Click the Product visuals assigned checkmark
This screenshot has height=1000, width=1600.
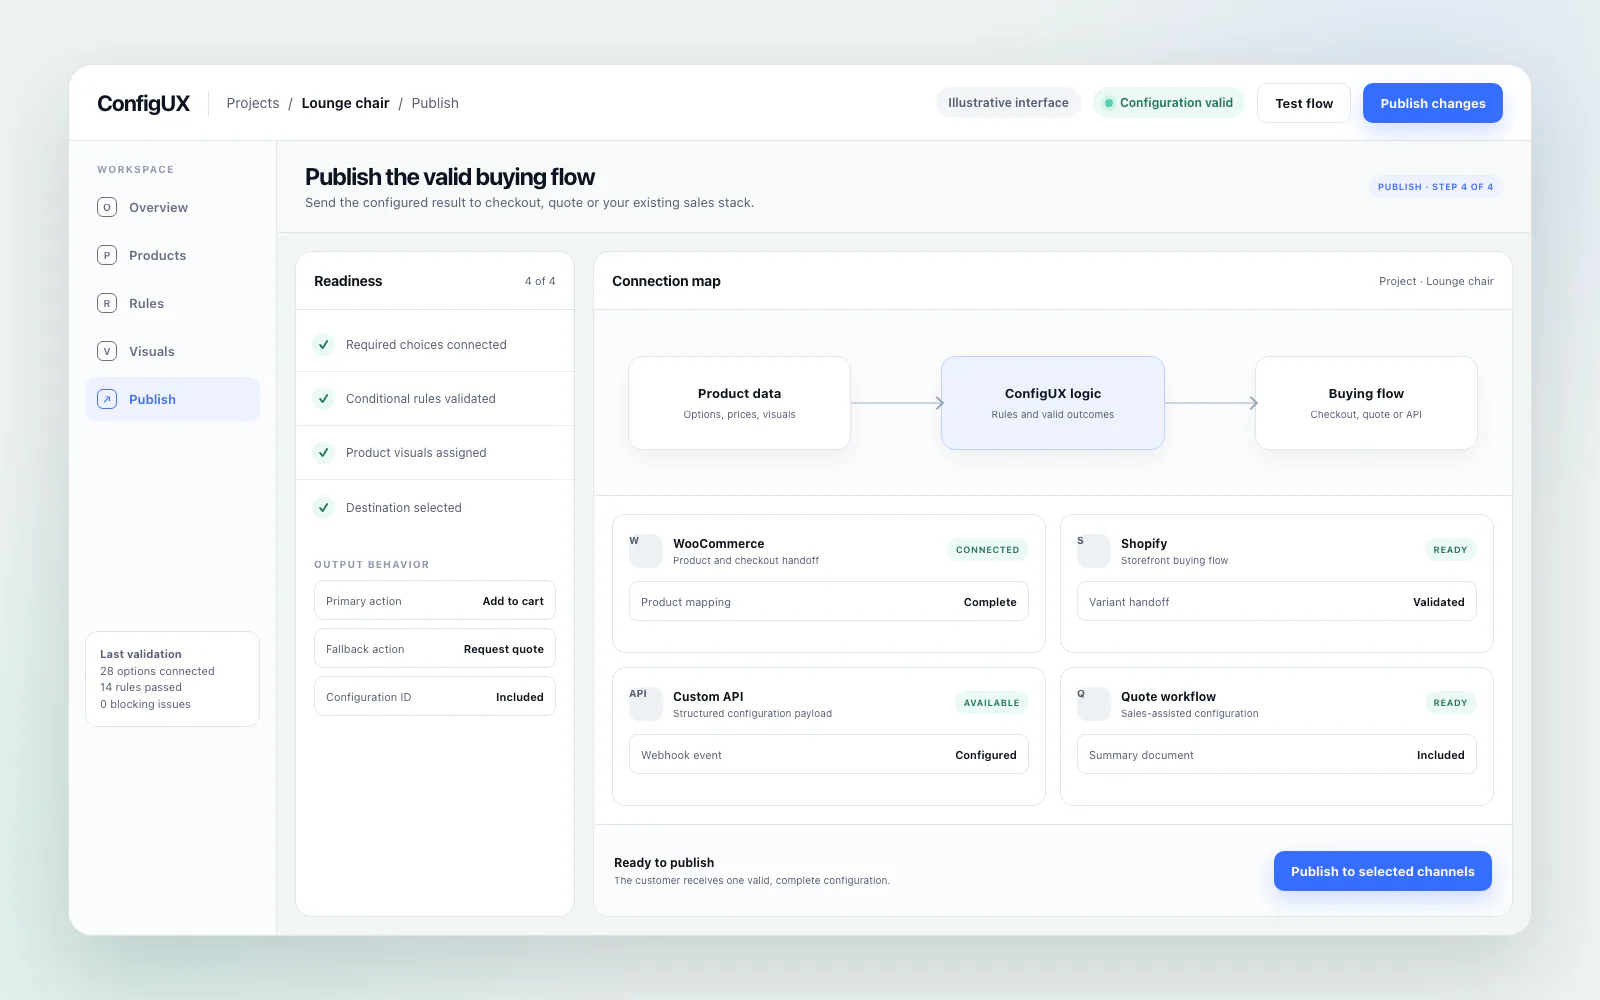[324, 453]
